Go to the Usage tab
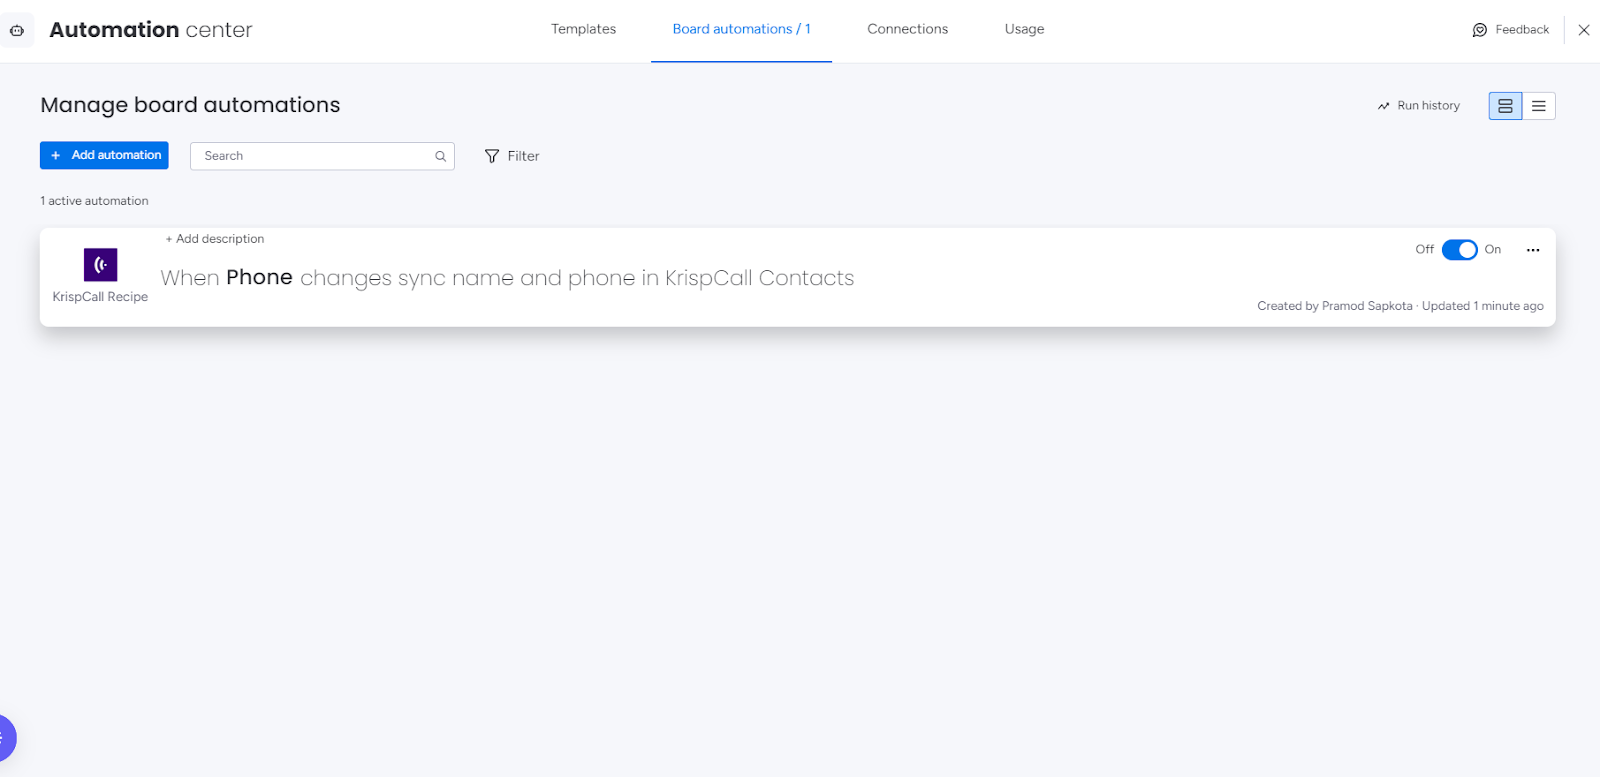 pyautogui.click(x=1024, y=29)
